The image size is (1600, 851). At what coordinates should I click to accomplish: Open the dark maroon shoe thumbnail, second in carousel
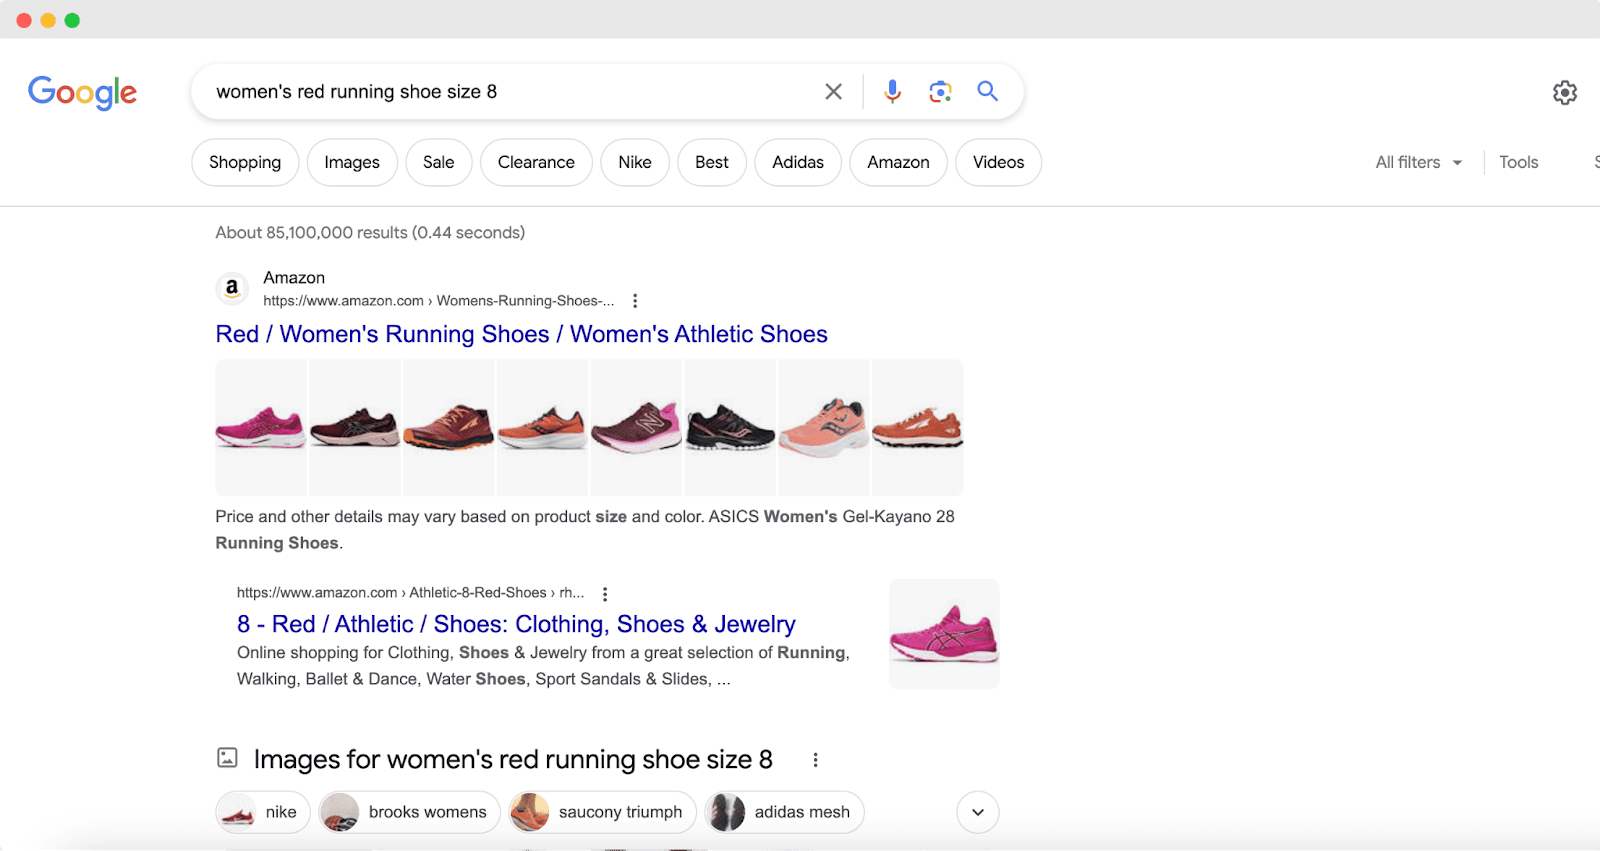click(355, 428)
